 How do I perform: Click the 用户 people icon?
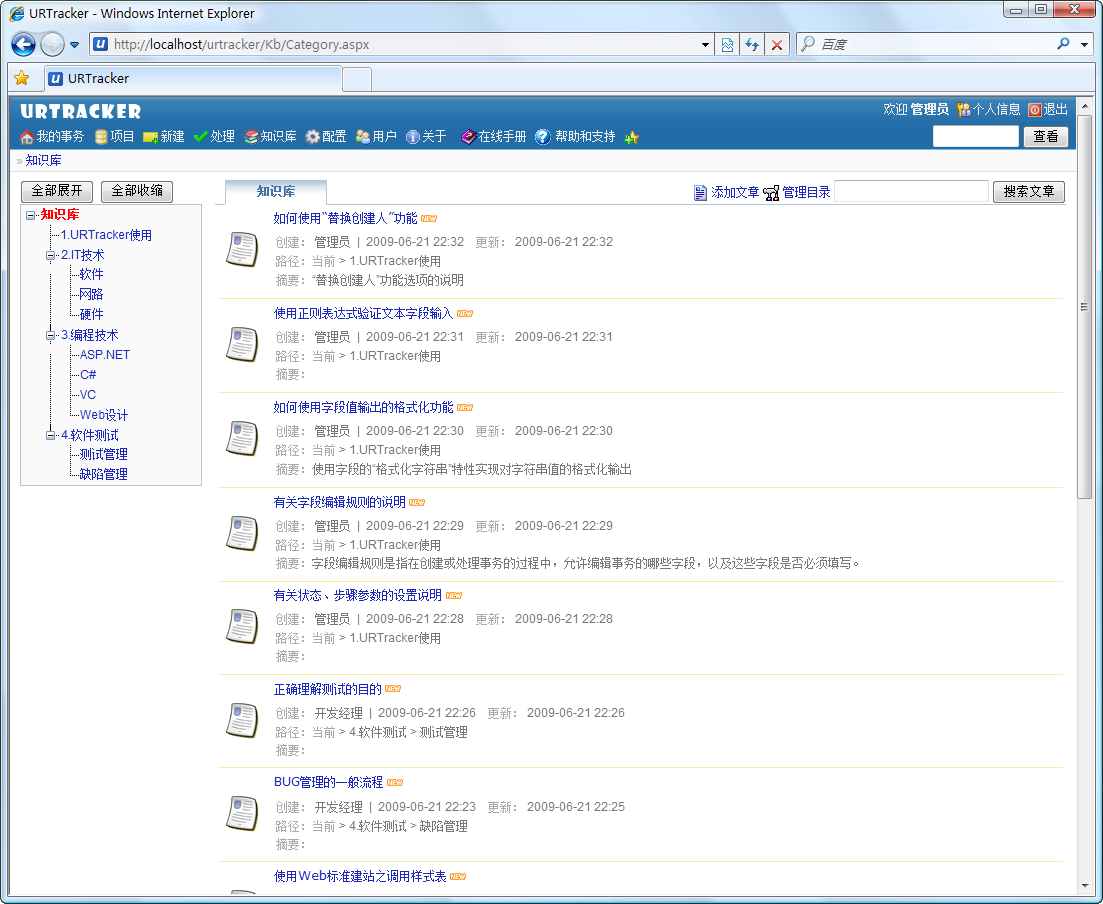click(363, 136)
